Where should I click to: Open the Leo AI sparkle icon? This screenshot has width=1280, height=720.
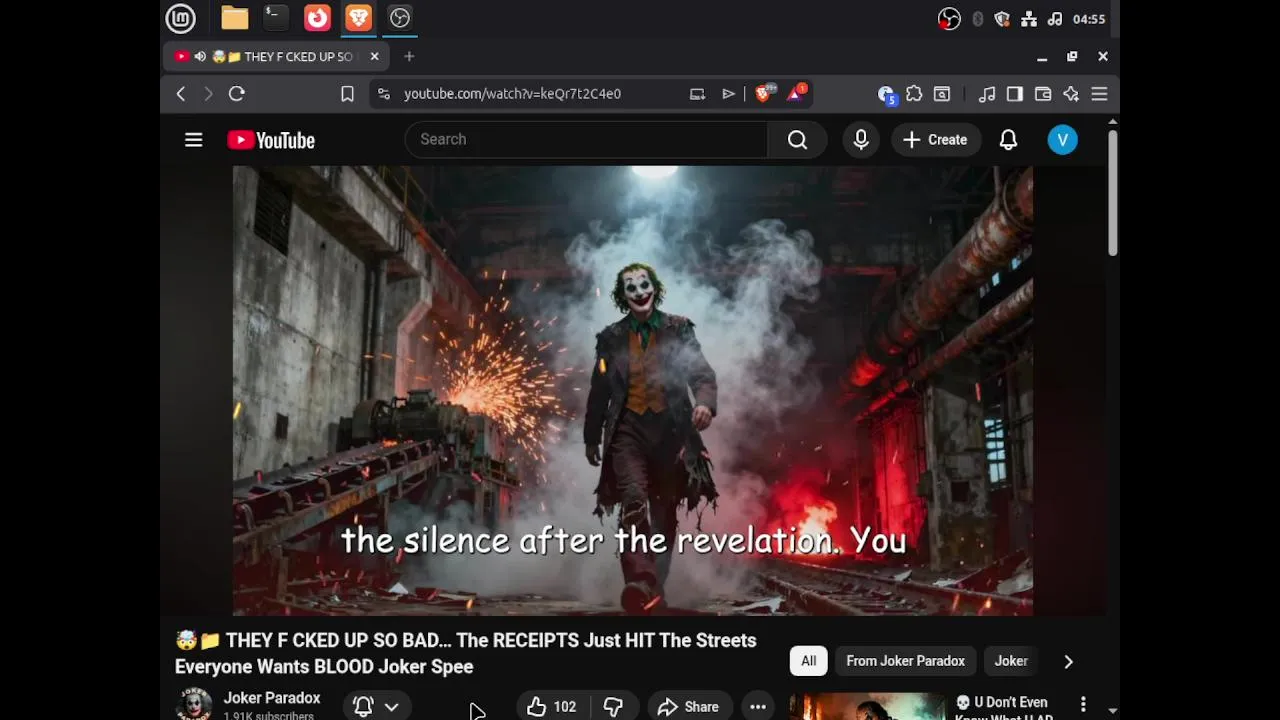pyautogui.click(x=1071, y=93)
